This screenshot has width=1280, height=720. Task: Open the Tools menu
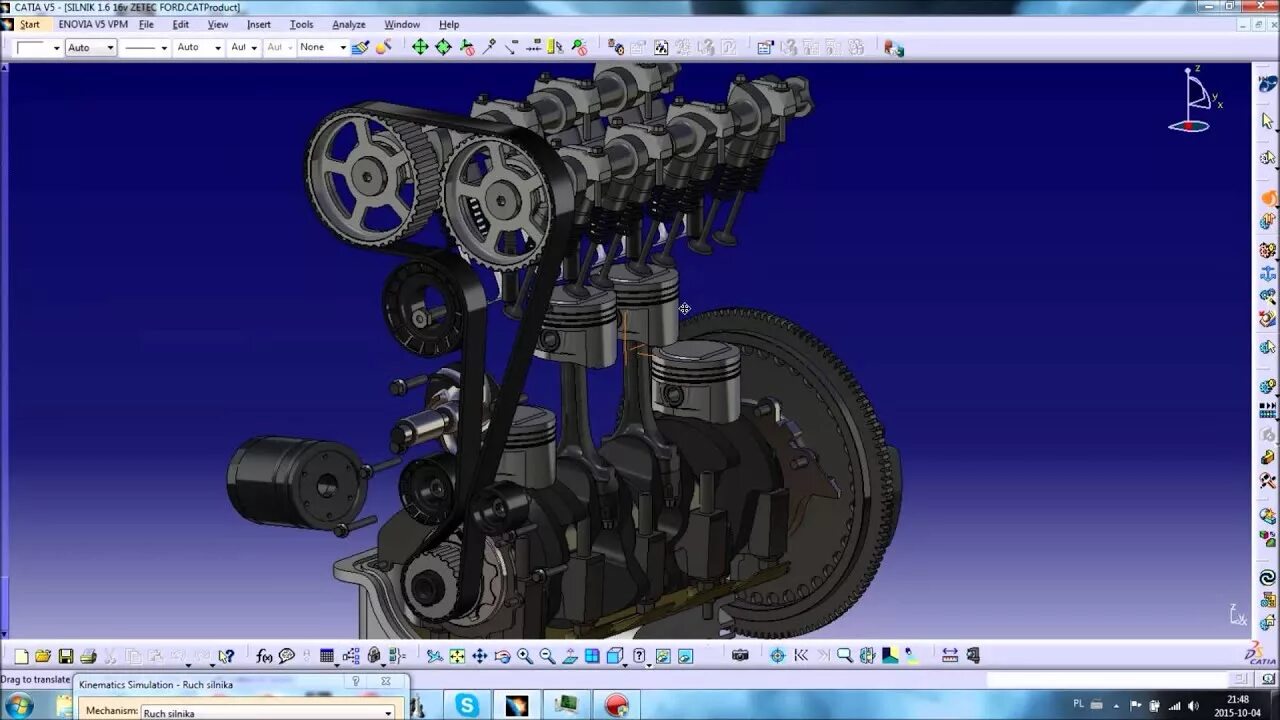click(x=301, y=24)
